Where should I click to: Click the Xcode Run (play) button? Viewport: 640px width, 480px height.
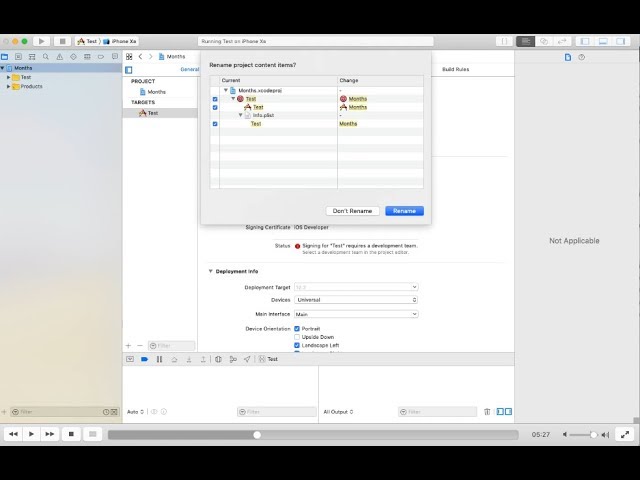tap(41, 41)
